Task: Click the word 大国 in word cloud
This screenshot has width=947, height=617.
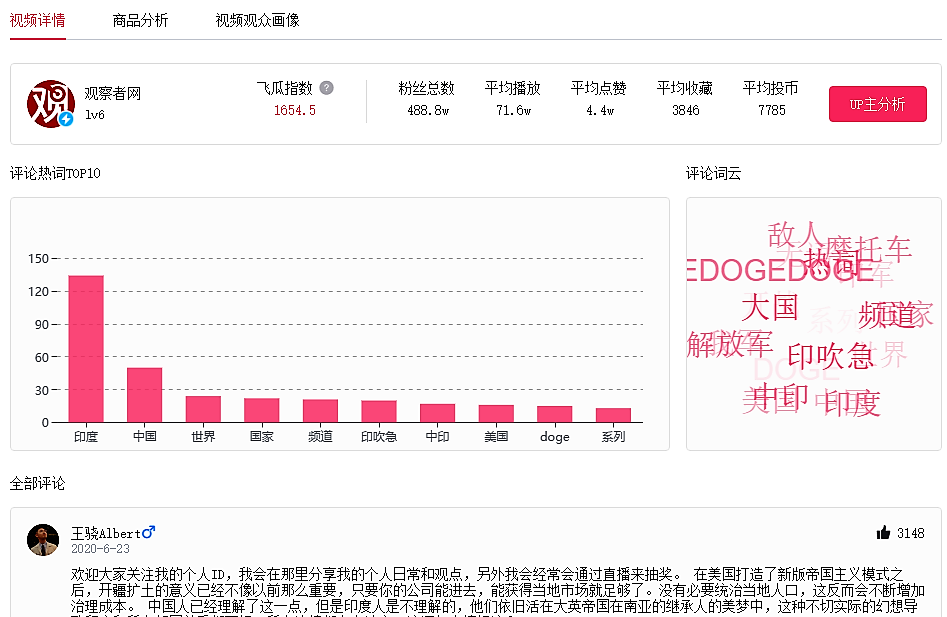Action: (x=770, y=307)
